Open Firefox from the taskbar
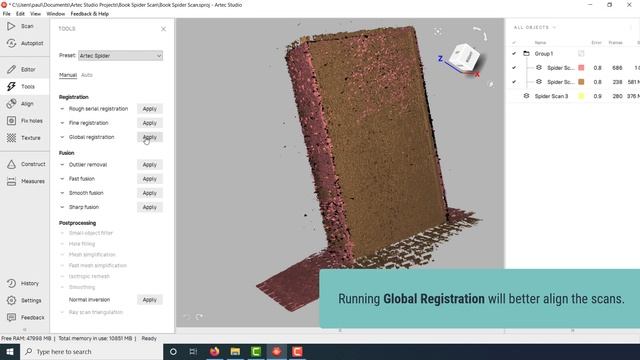The height and width of the screenshot is (360, 640). pos(214,351)
